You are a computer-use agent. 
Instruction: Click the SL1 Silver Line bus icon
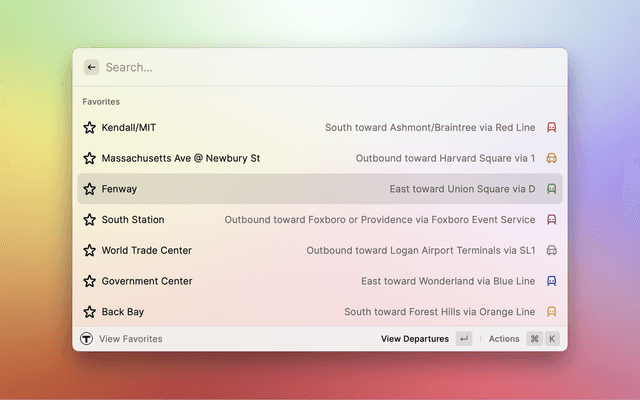[551, 250]
